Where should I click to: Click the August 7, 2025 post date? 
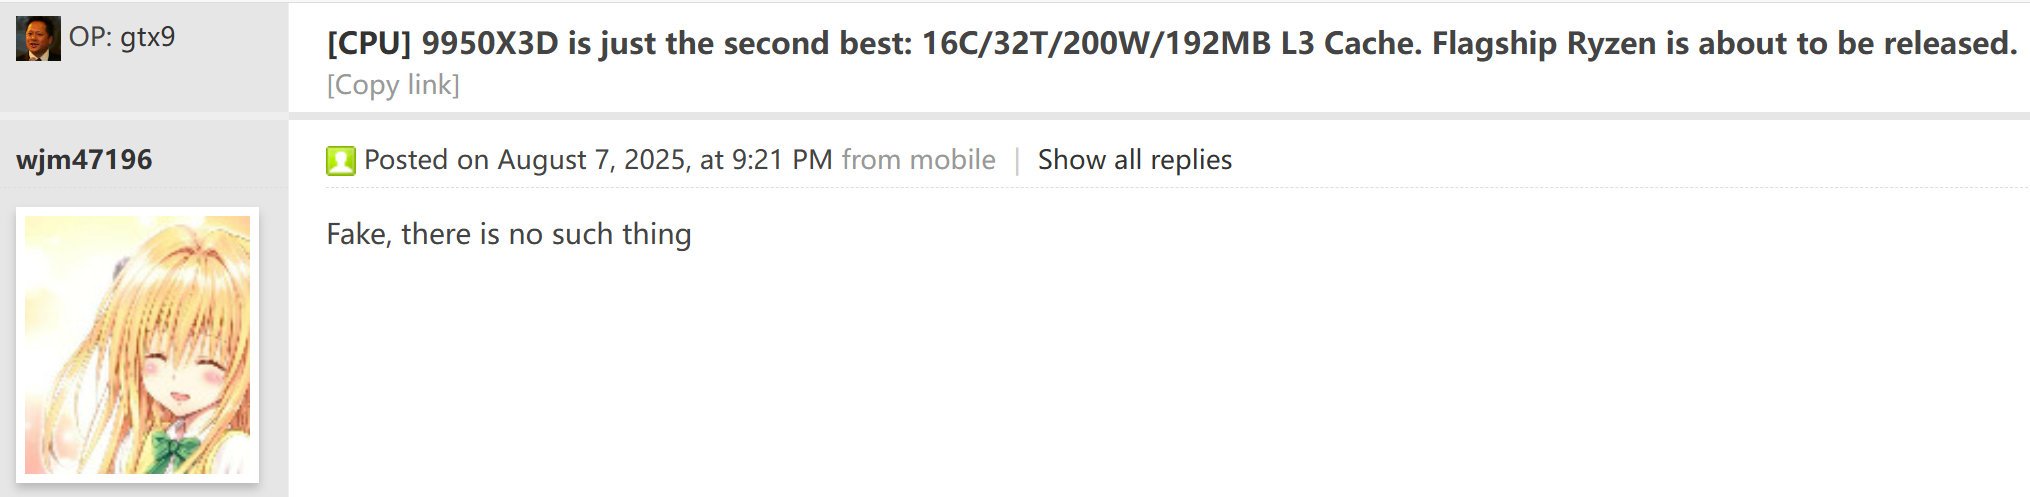(x=592, y=160)
